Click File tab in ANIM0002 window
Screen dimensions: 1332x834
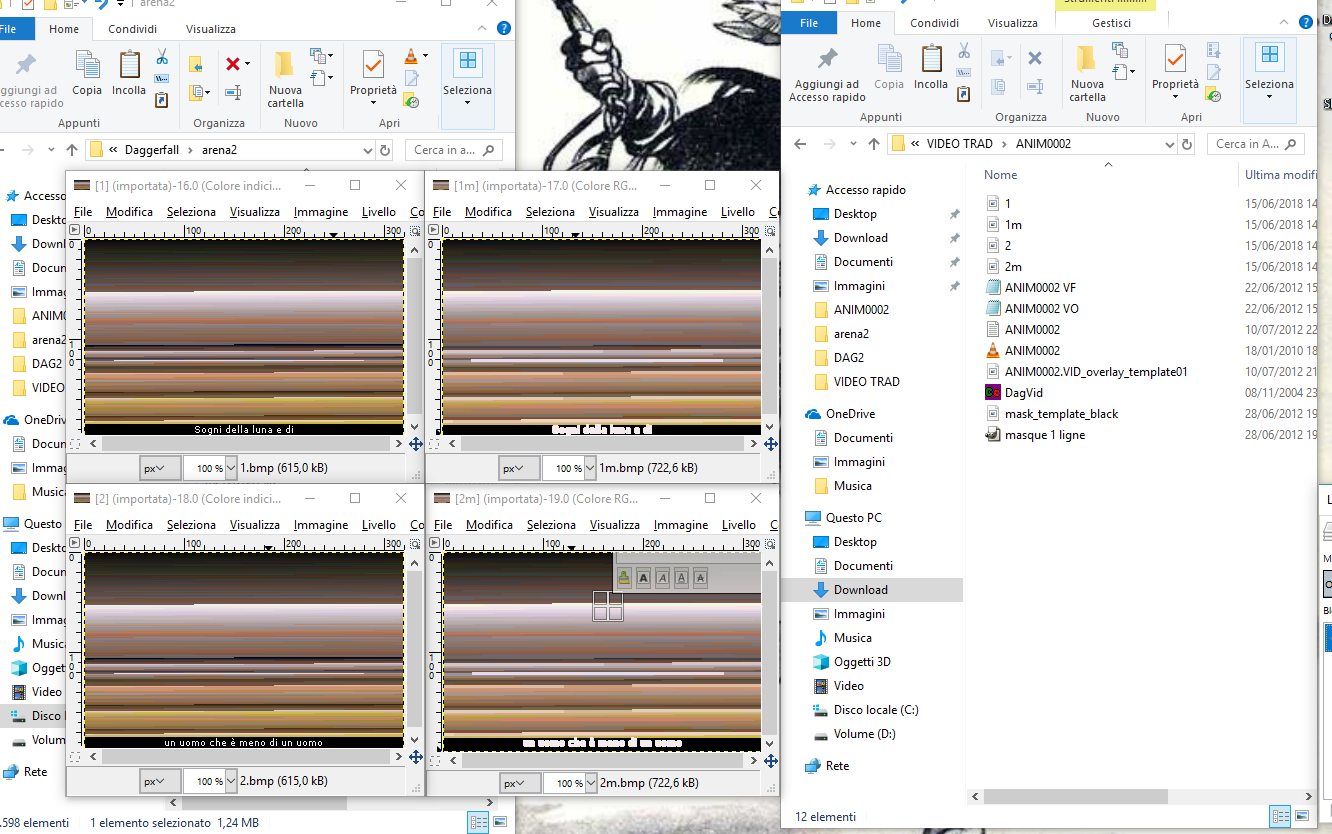click(x=810, y=23)
